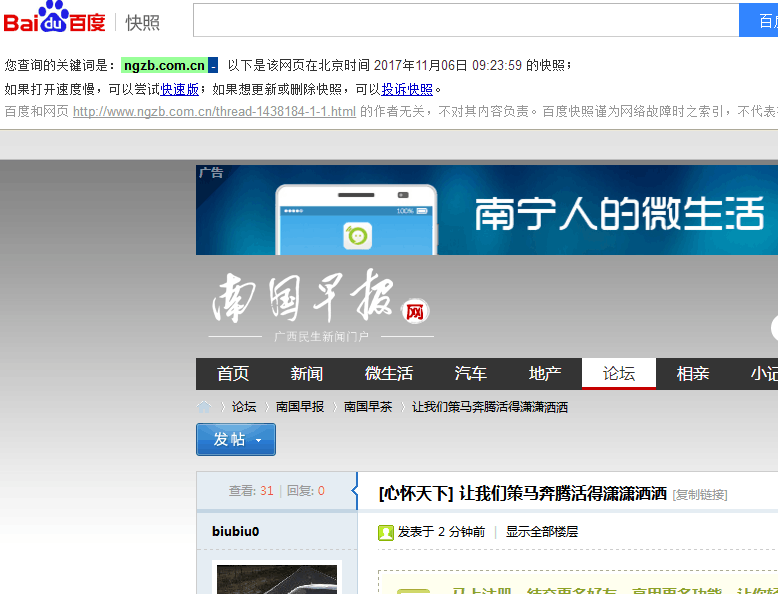
Task: Open the 相亲 navigation item
Action: [693, 373]
